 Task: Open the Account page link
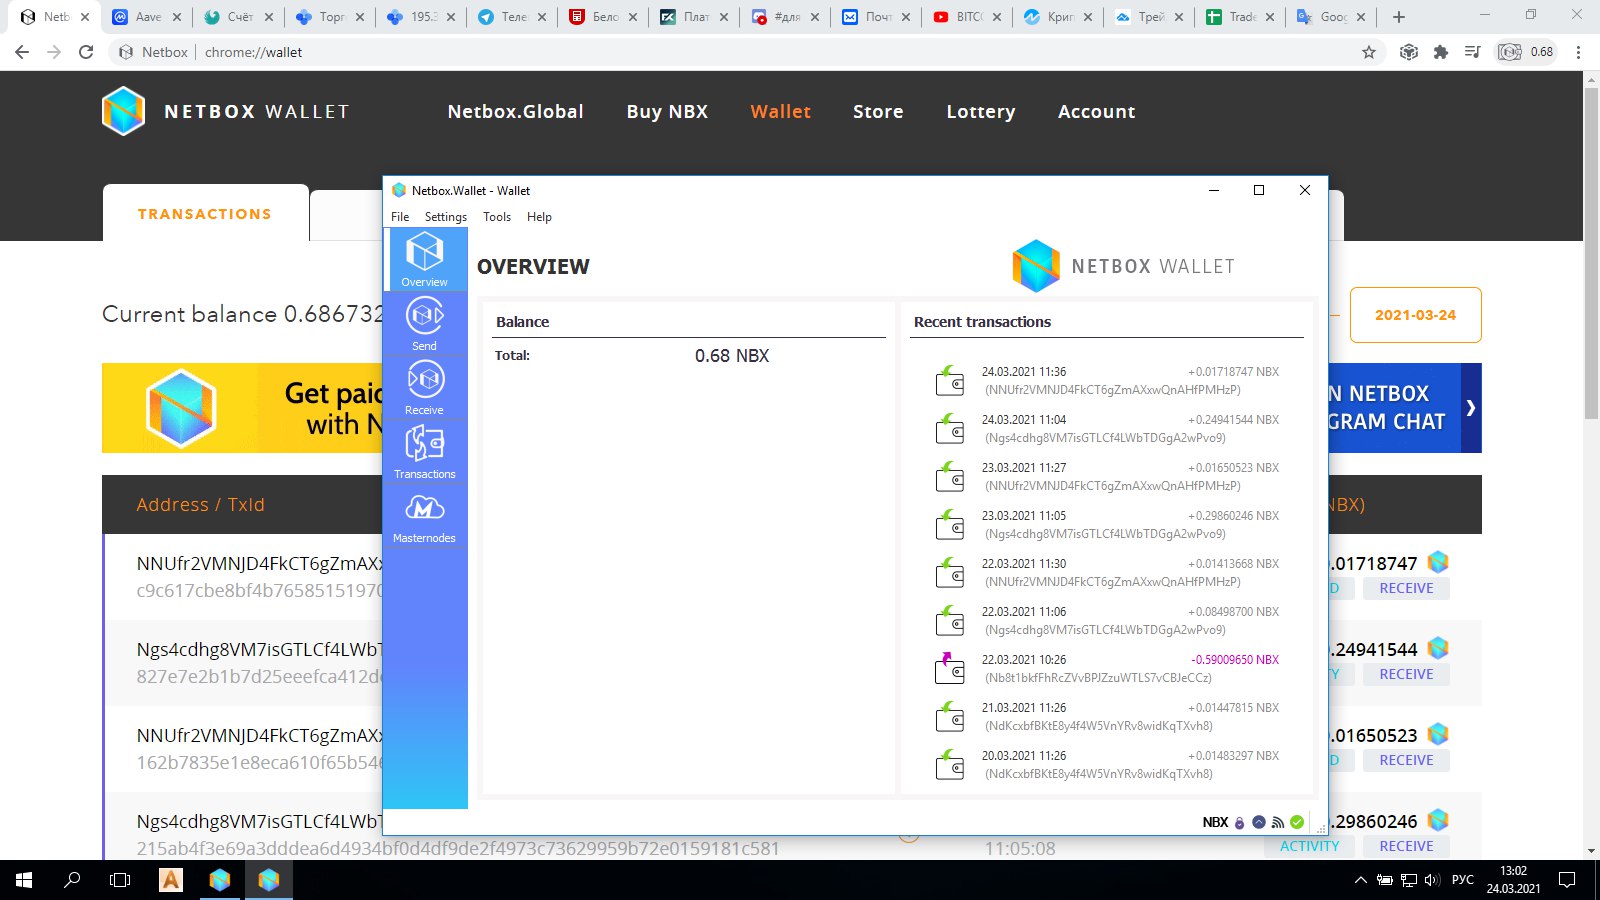[x=1097, y=112]
